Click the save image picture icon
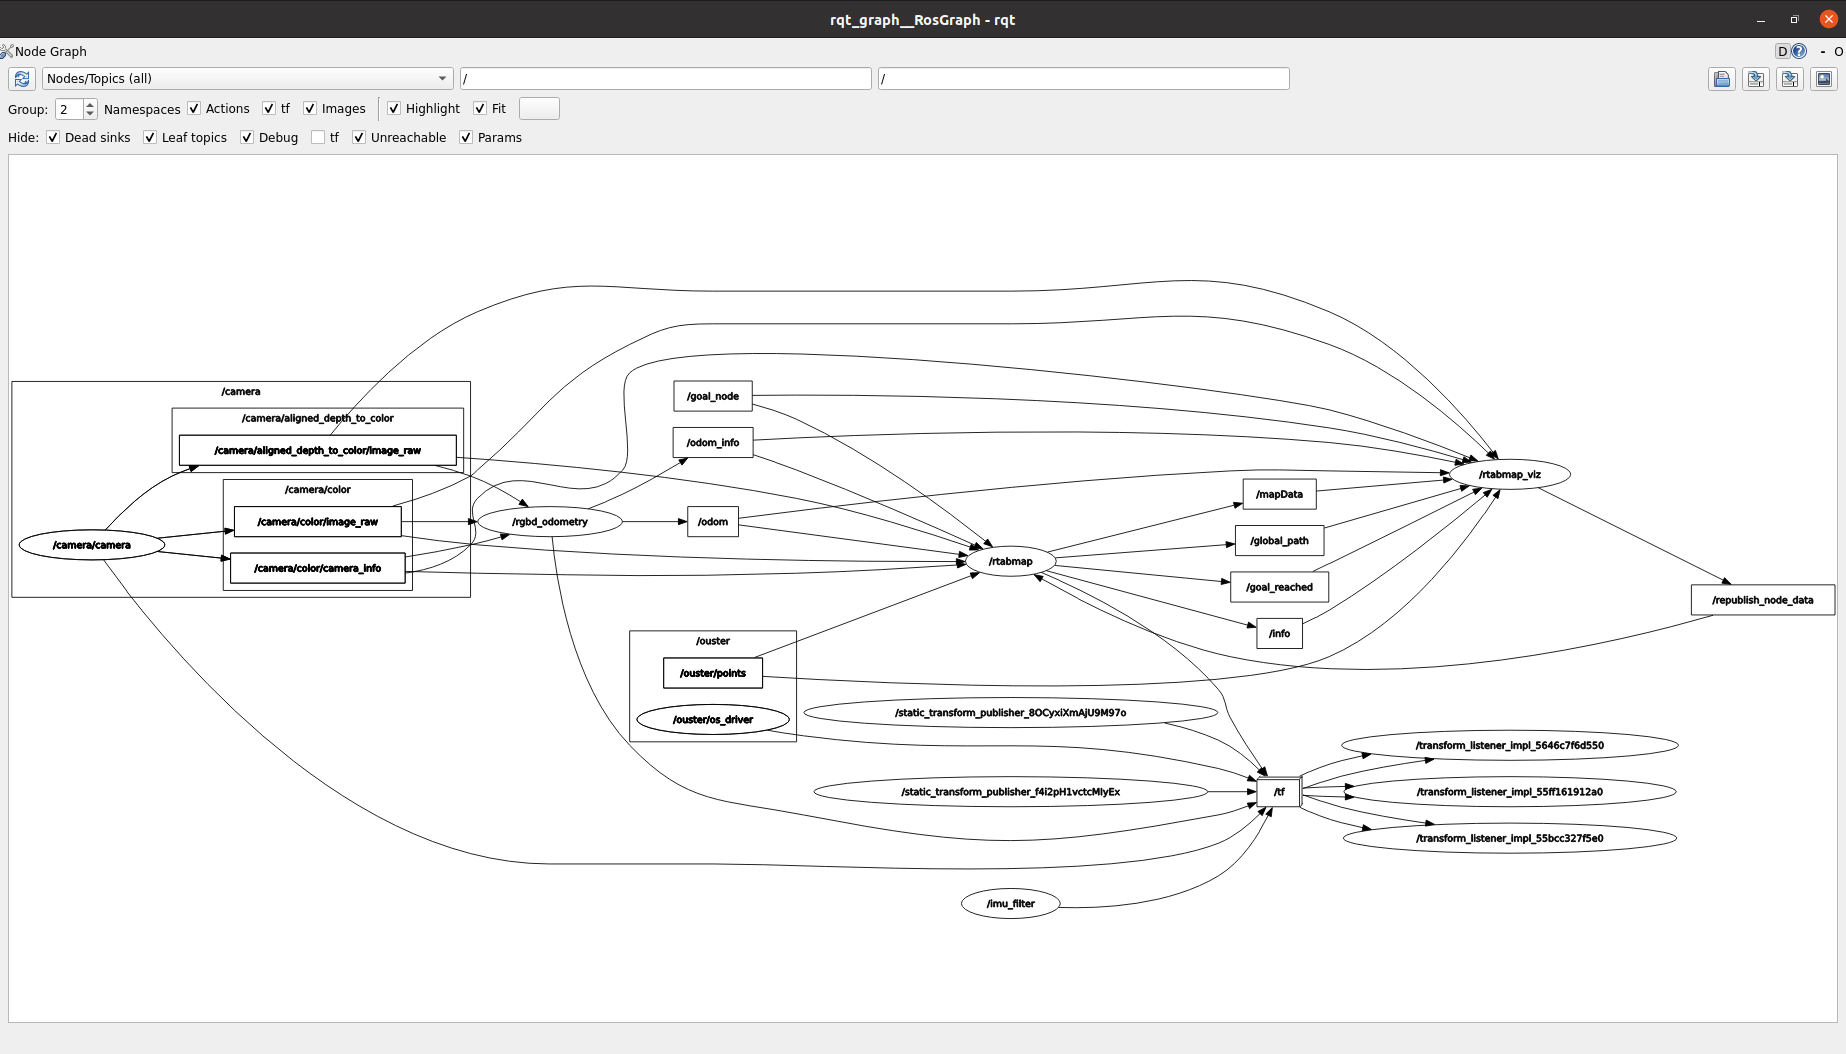This screenshot has height=1054, width=1846. click(x=1824, y=79)
